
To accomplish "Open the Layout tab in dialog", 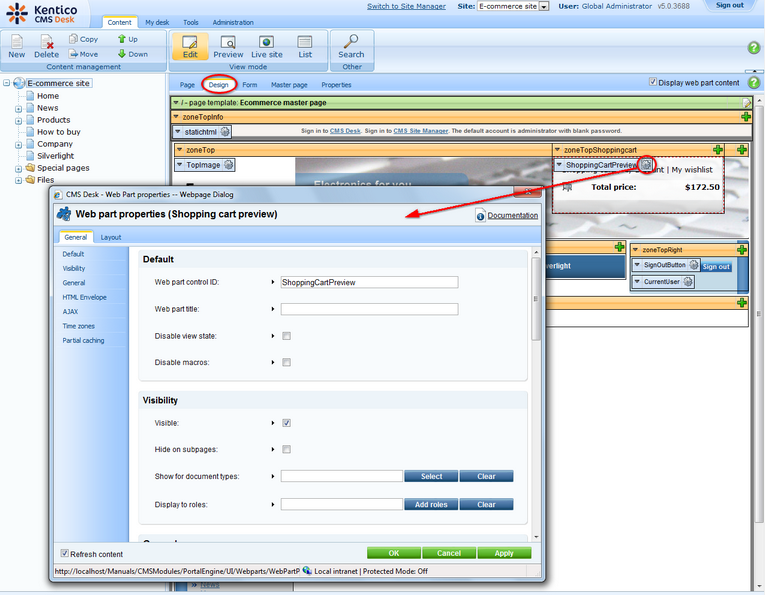I will coord(111,238).
